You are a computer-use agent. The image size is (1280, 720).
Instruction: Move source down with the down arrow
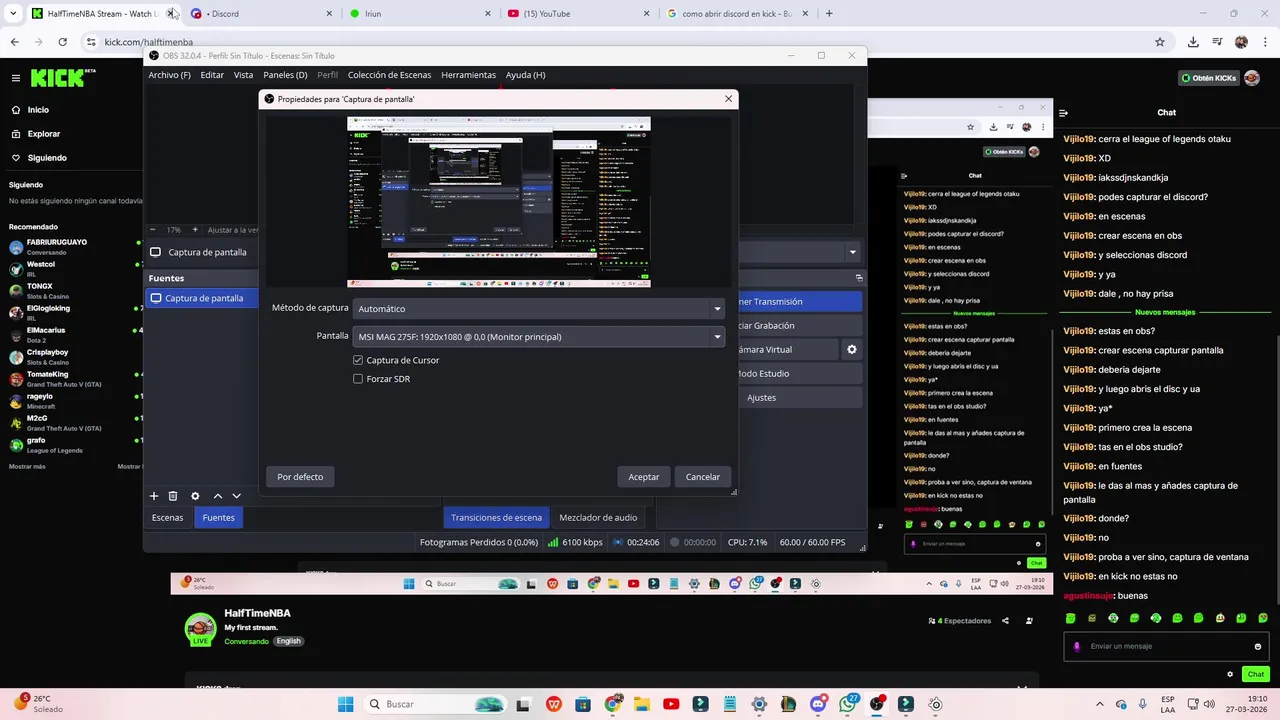pyautogui.click(x=236, y=496)
